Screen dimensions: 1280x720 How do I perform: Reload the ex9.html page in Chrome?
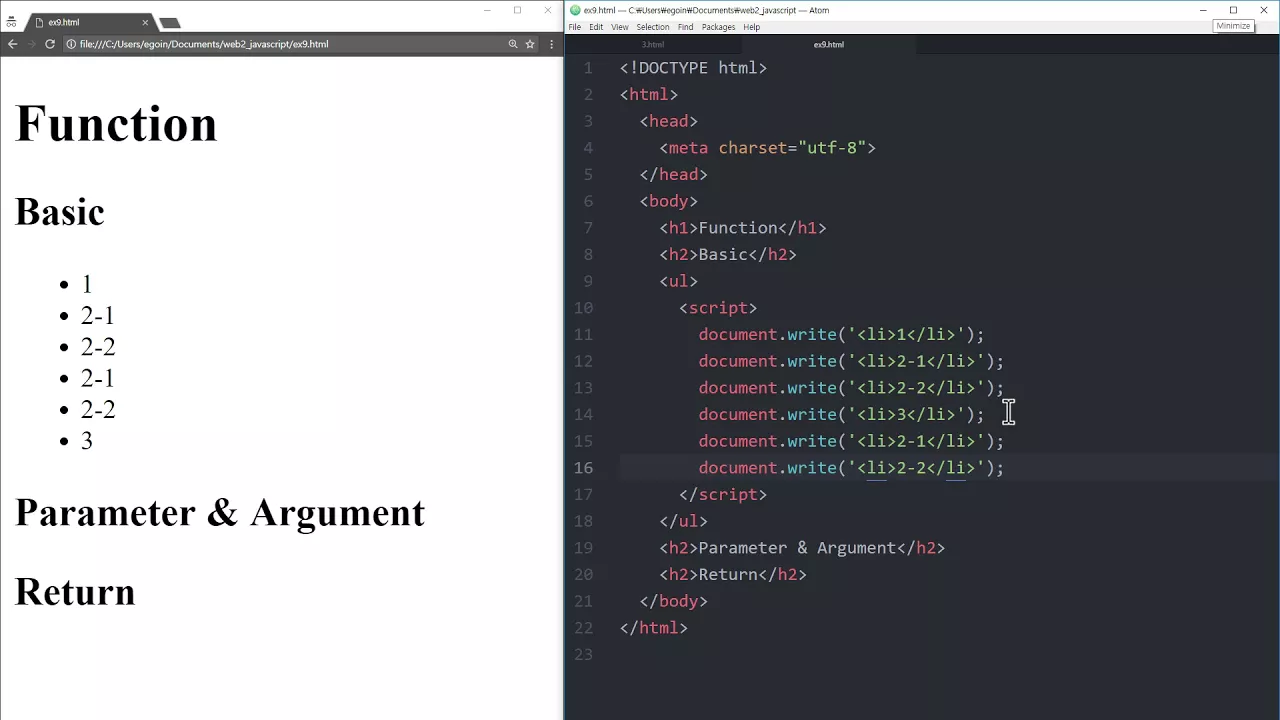point(50,44)
